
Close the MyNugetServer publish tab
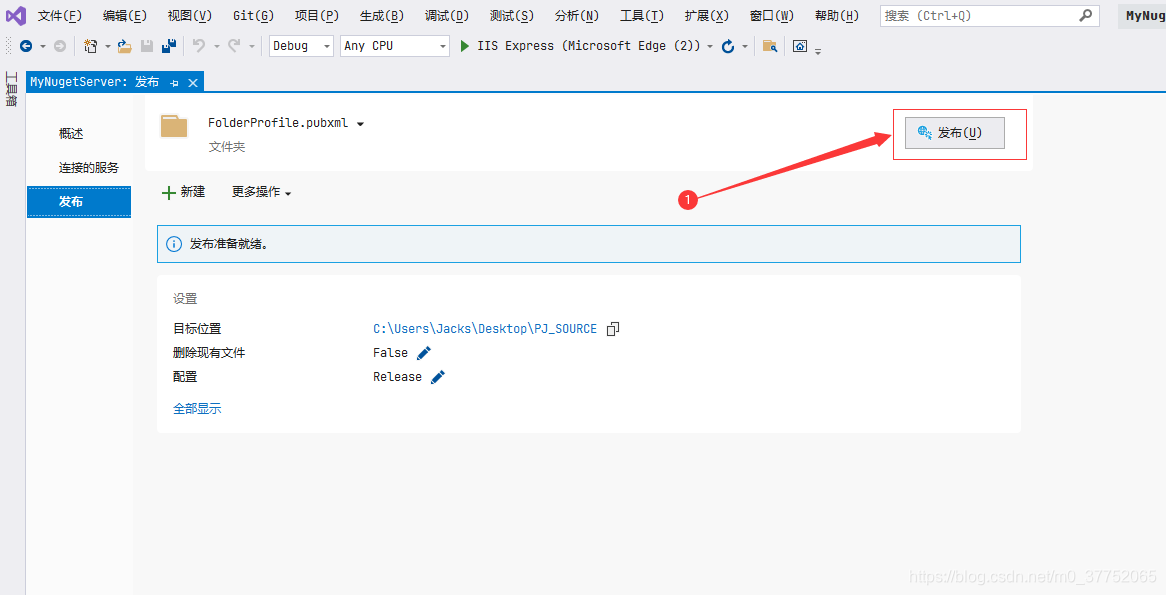[193, 83]
